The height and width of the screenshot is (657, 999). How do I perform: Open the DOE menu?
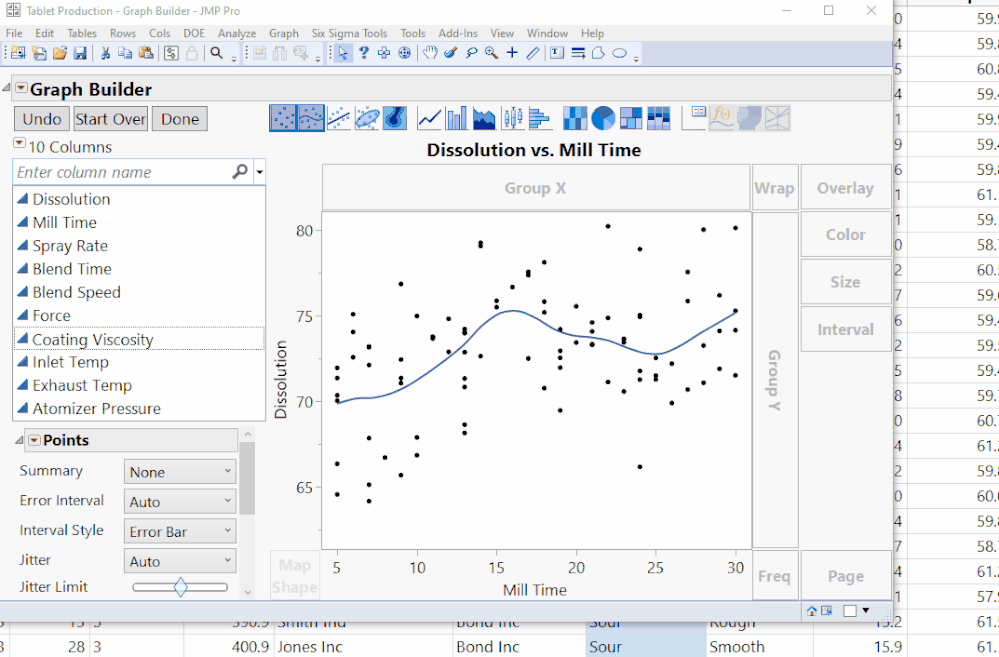[194, 33]
